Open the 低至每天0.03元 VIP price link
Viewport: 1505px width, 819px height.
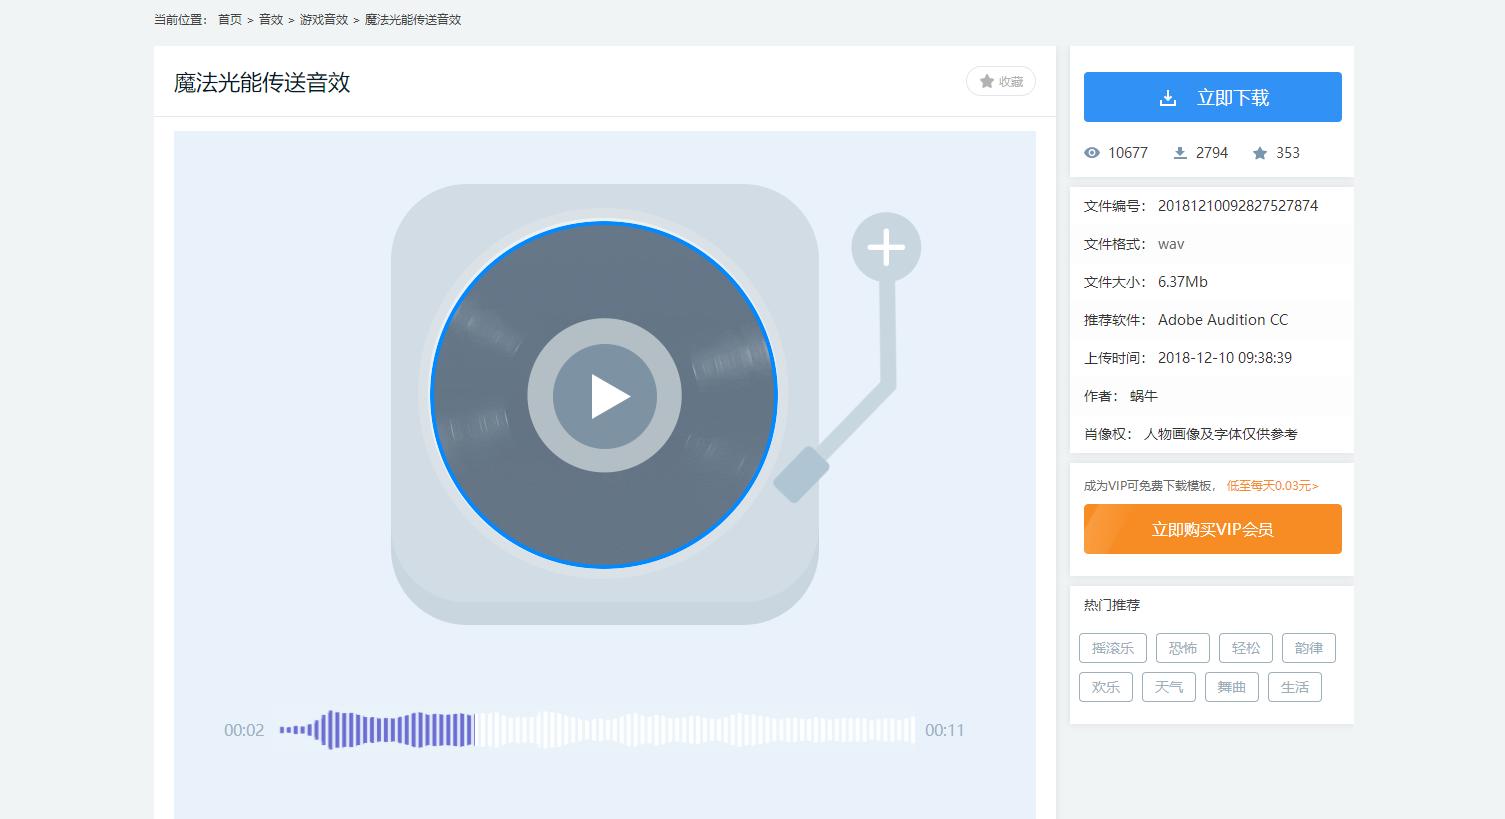coord(1272,486)
